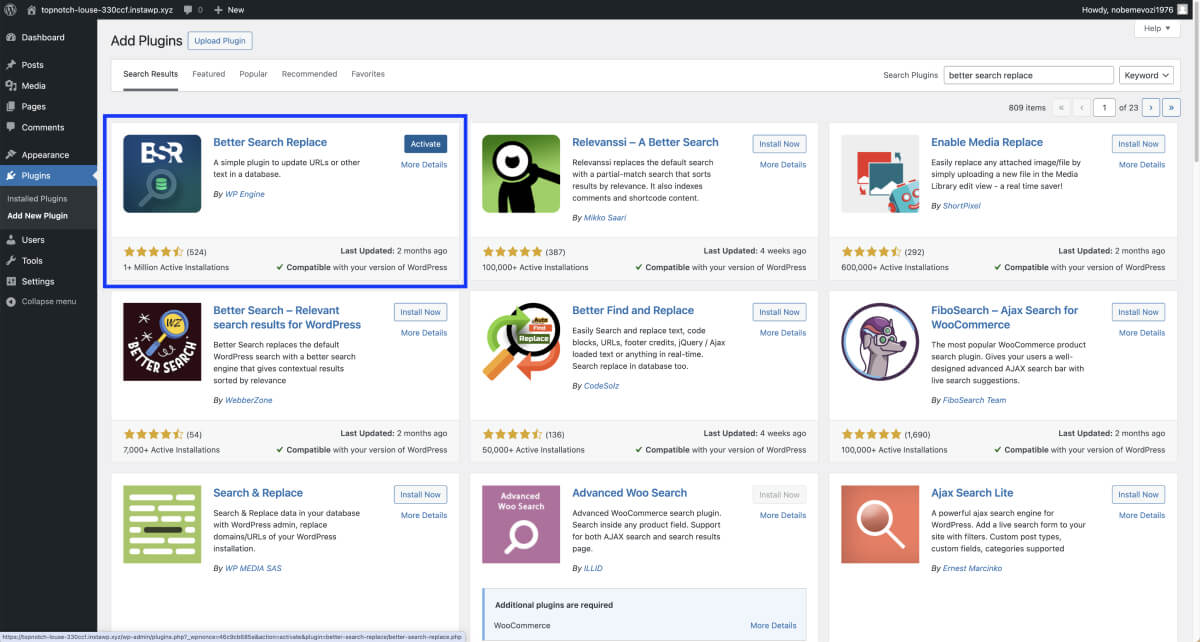Click the Better Search plugin icon
This screenshot has width=1200, height=642.
pyautogui.click(x=162, y=342)
